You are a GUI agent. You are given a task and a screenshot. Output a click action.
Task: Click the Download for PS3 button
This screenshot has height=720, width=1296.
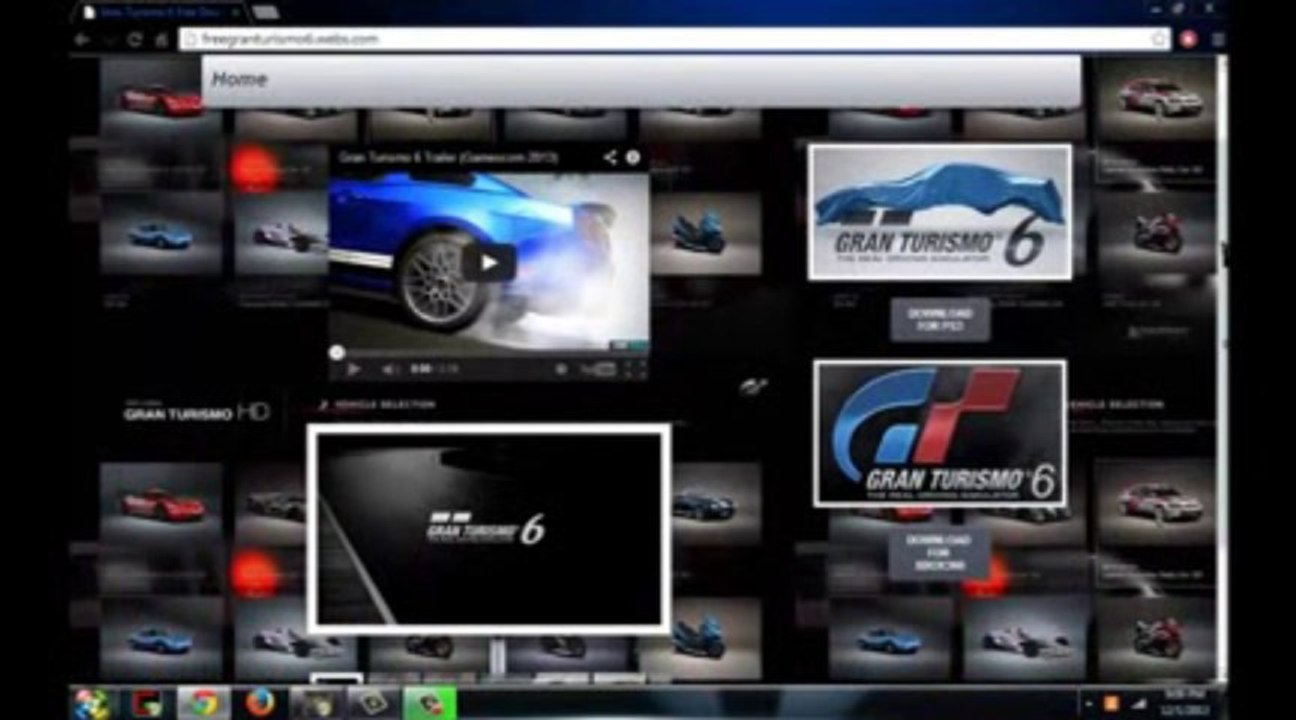pos(940,319)
